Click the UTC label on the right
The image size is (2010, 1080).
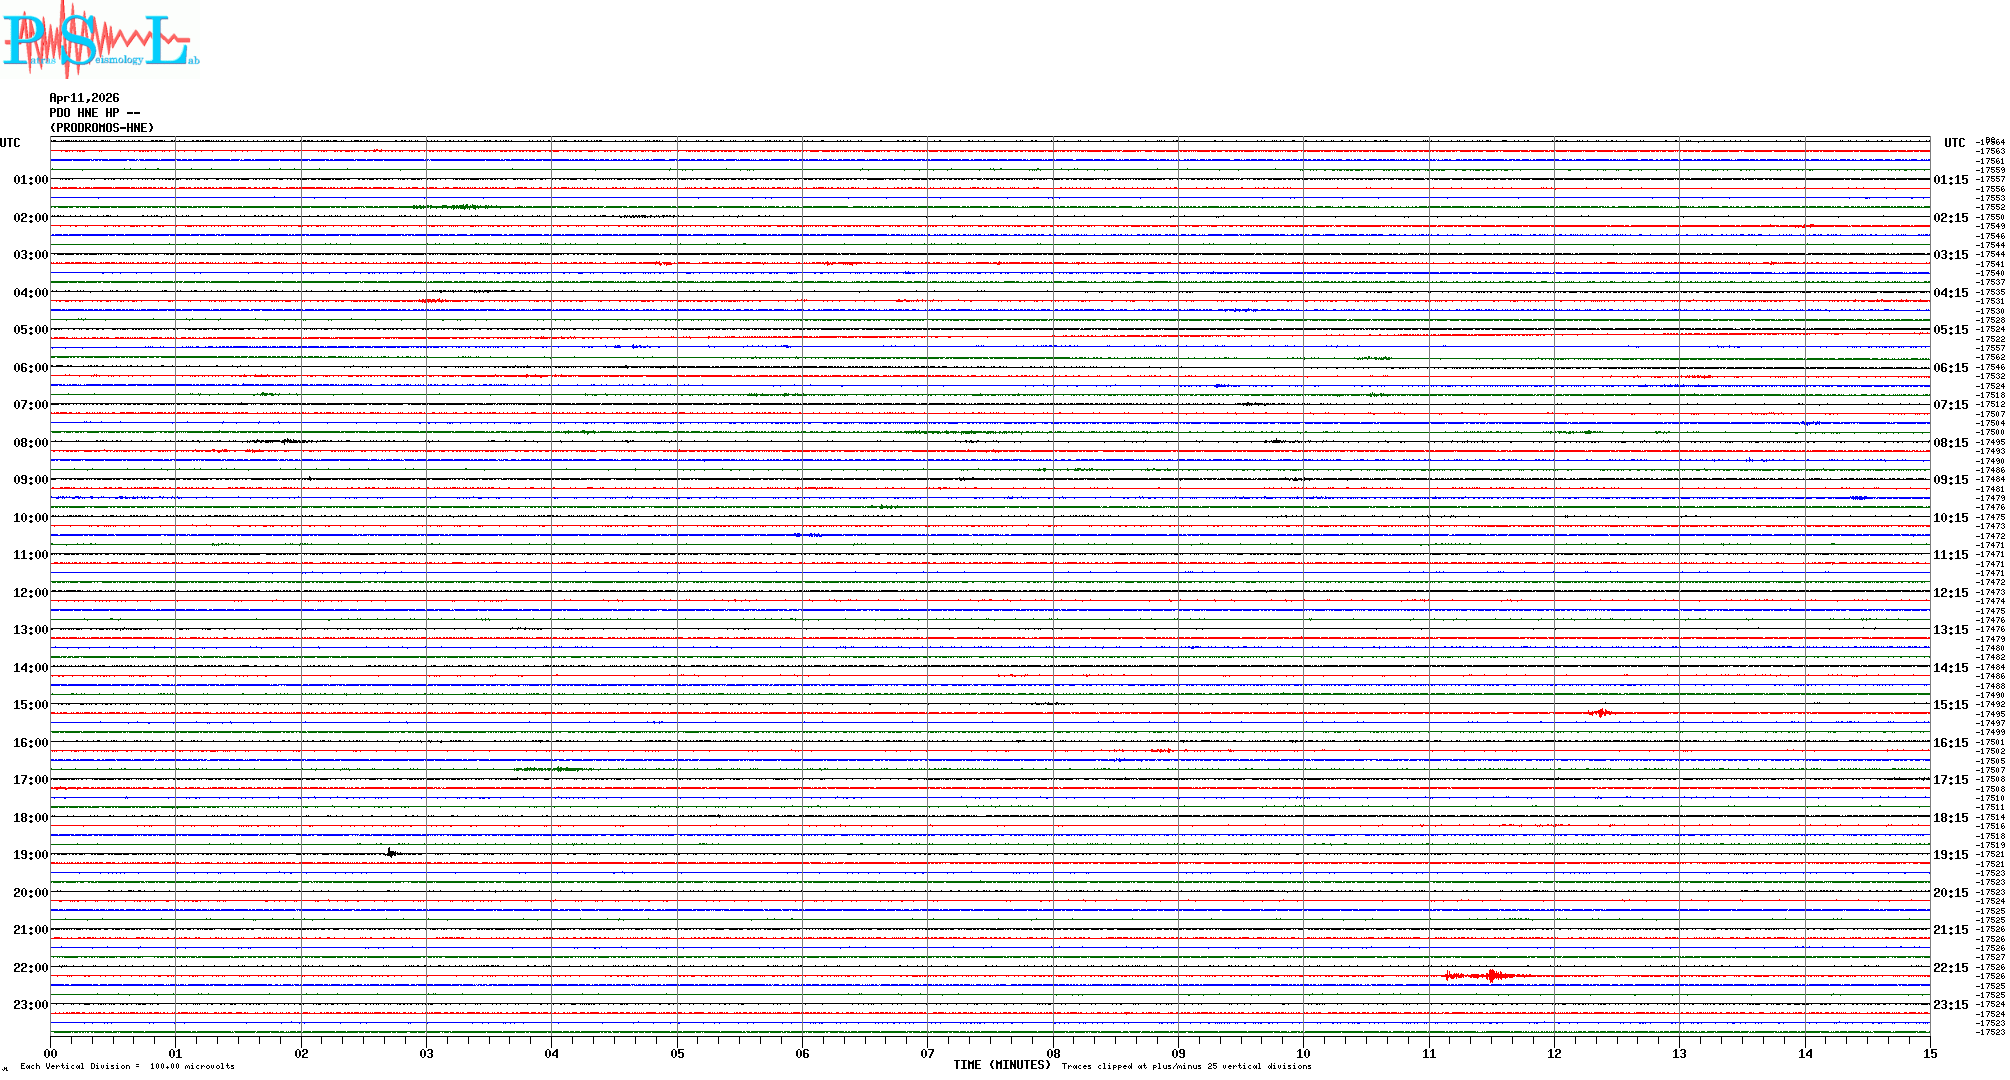1954,143
